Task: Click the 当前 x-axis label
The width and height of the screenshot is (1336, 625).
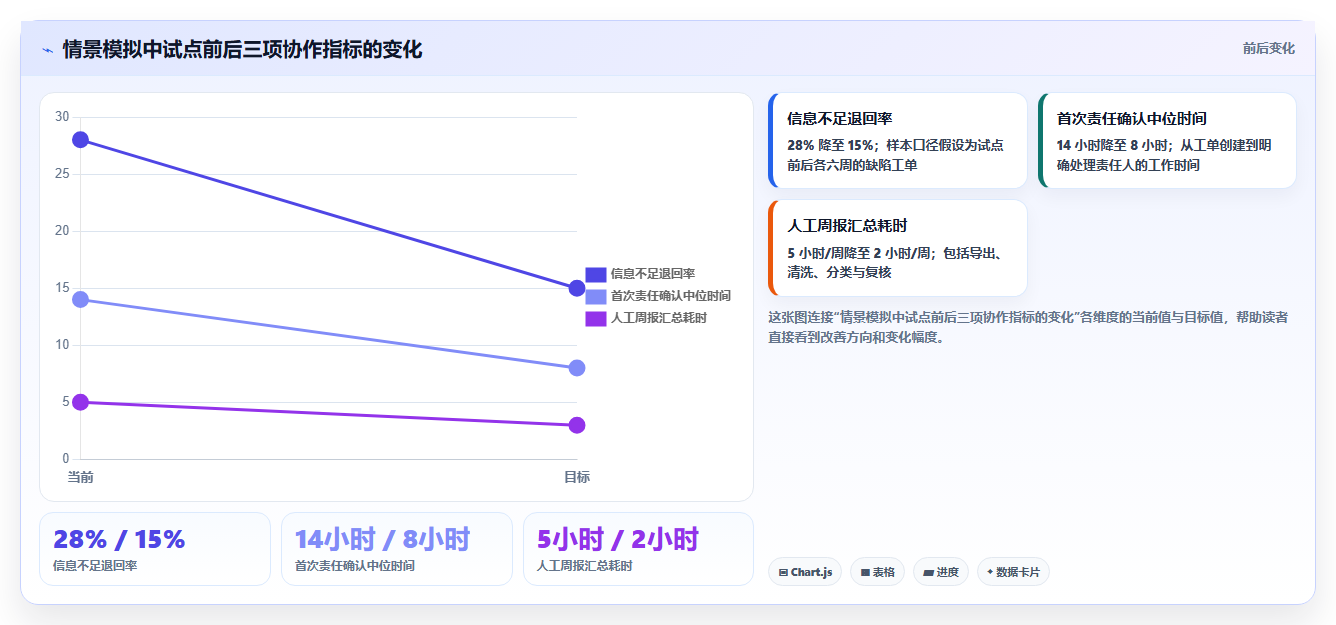Action: click(x=81, y=477)
